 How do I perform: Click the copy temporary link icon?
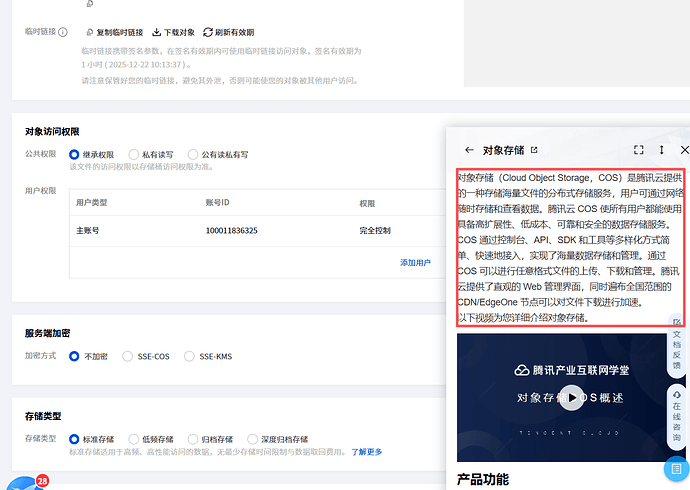[x=90, y=32]
